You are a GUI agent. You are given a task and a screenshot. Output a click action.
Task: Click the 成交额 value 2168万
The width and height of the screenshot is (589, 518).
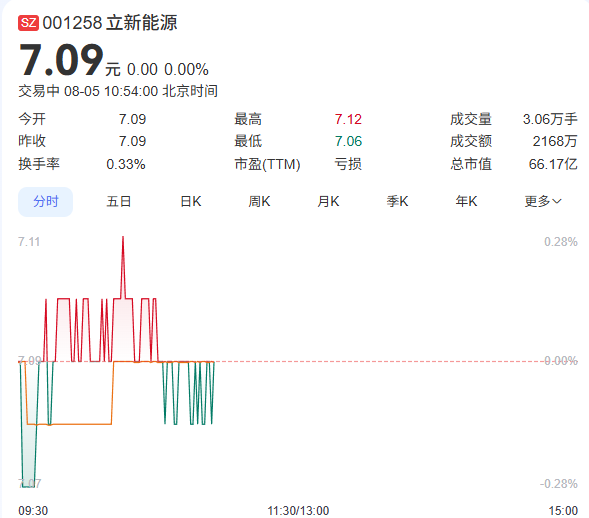pyautogui.click(x=555, y=141)
